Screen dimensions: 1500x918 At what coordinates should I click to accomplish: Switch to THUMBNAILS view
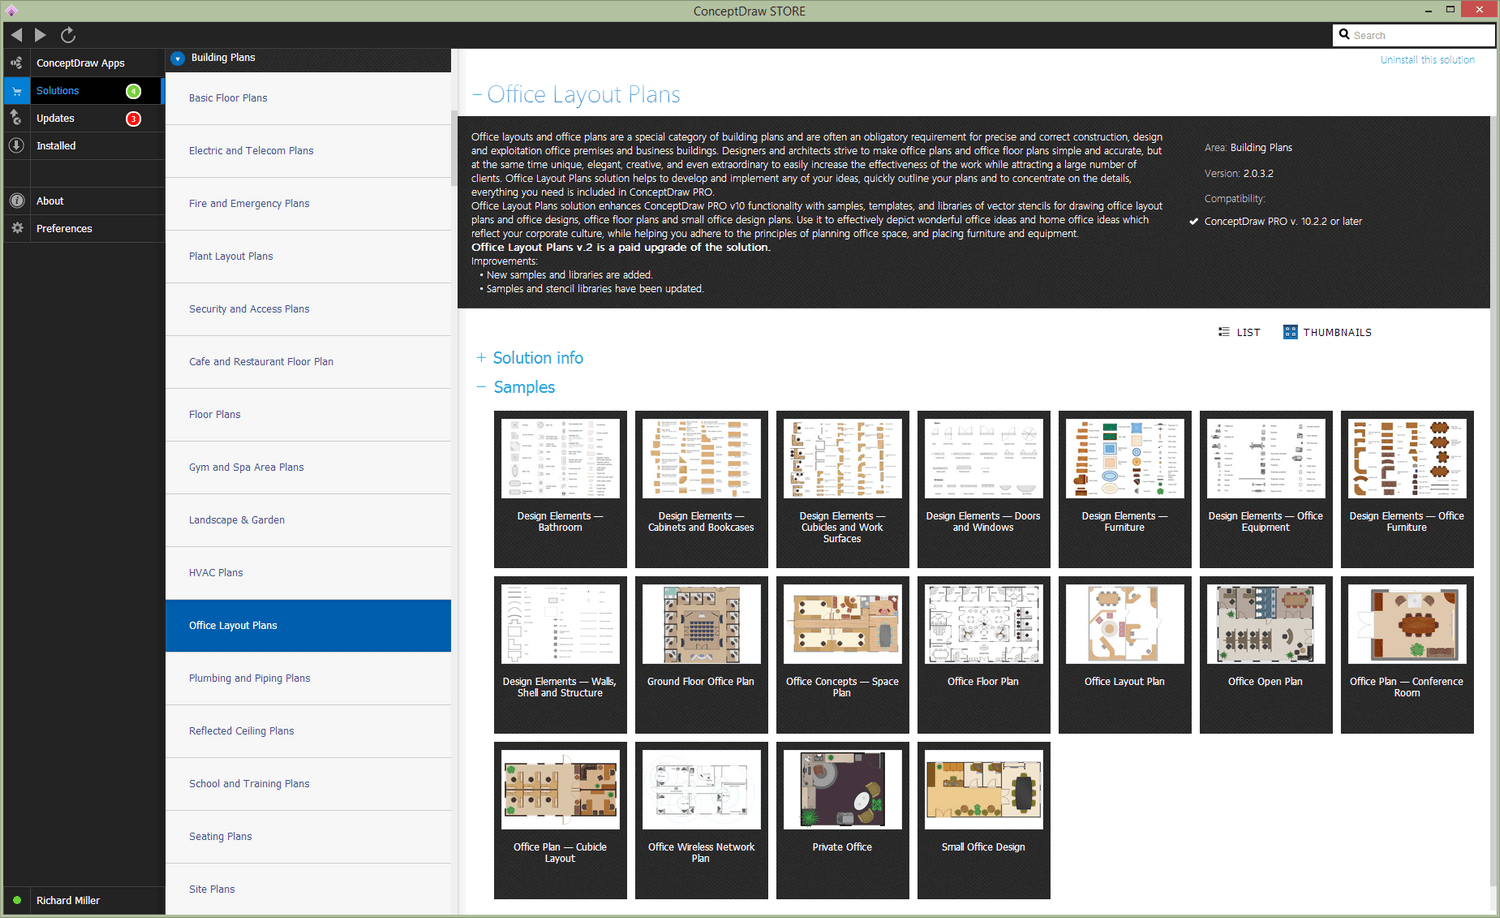[1327, 332]
